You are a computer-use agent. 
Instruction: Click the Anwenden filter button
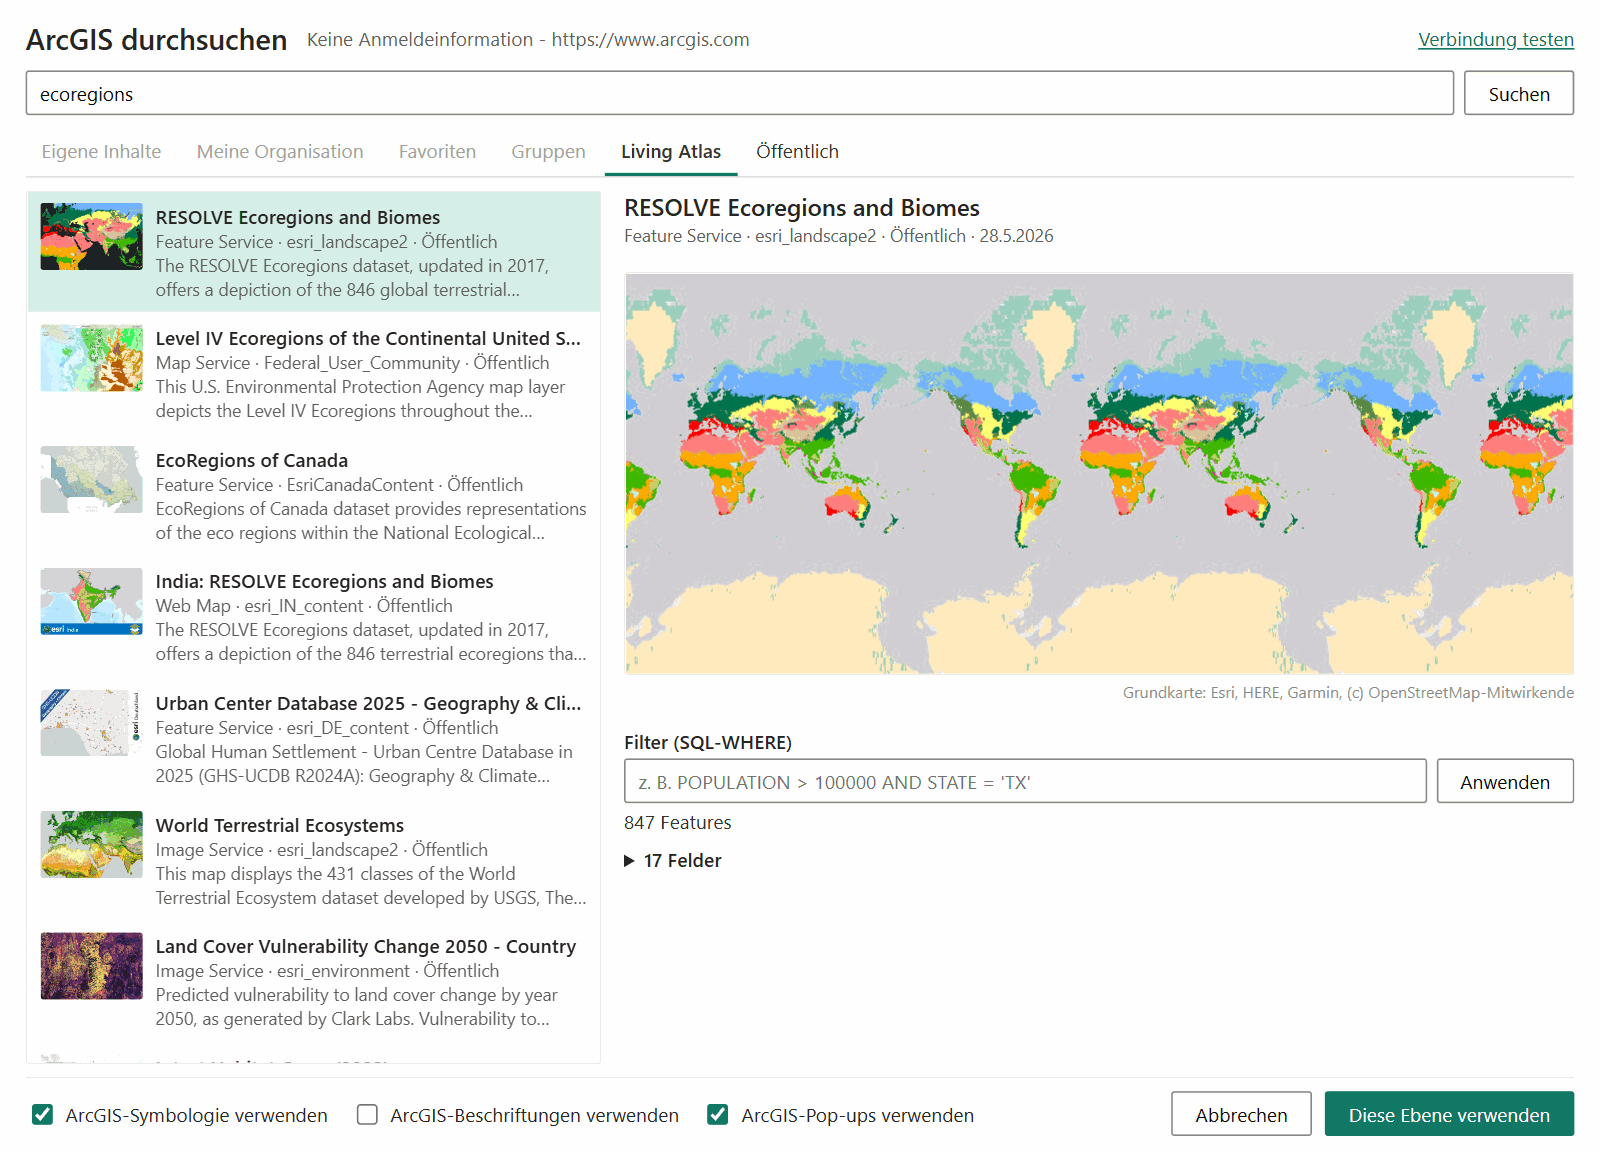[x=1504, y=781]
